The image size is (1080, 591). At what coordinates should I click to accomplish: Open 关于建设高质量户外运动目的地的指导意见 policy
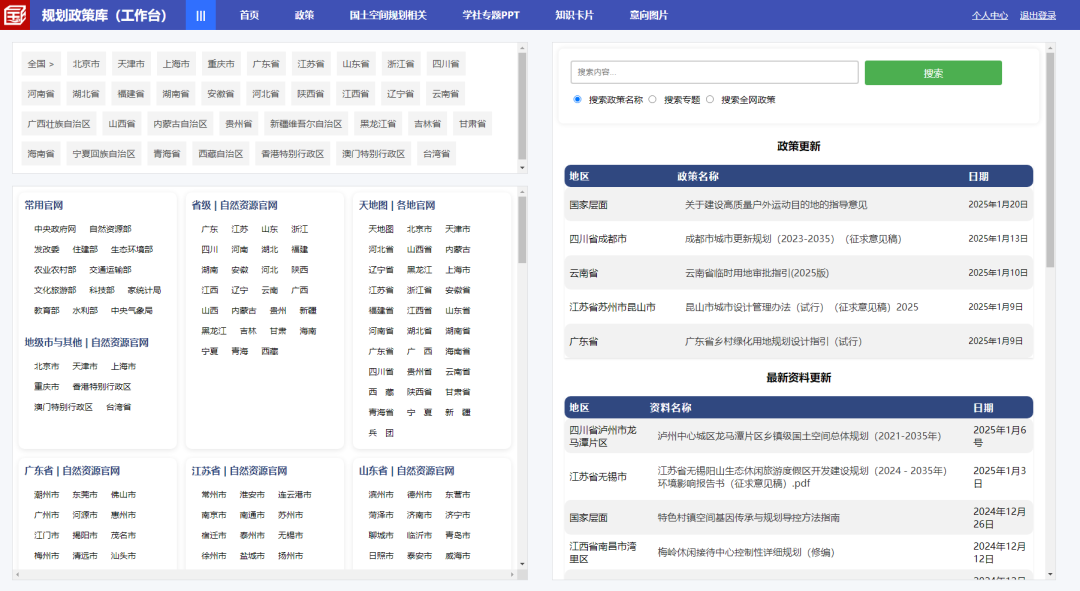(776, 205)
